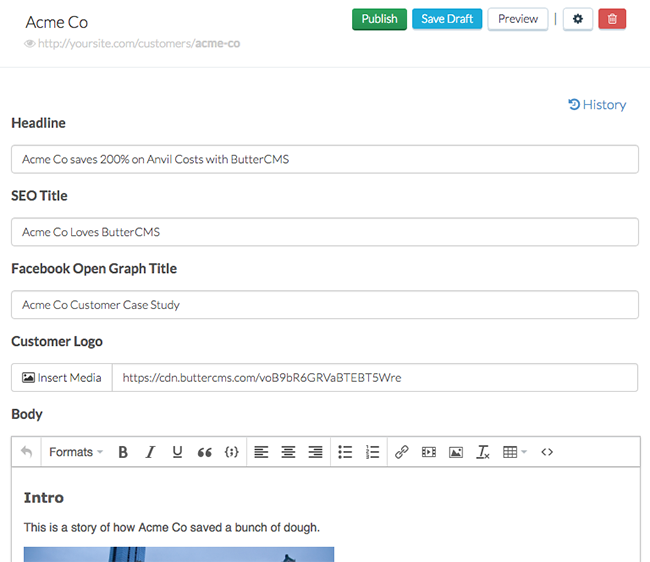The image size is (650, 562).
Task: Delete page with red trash icon
Action: point(612,19)
